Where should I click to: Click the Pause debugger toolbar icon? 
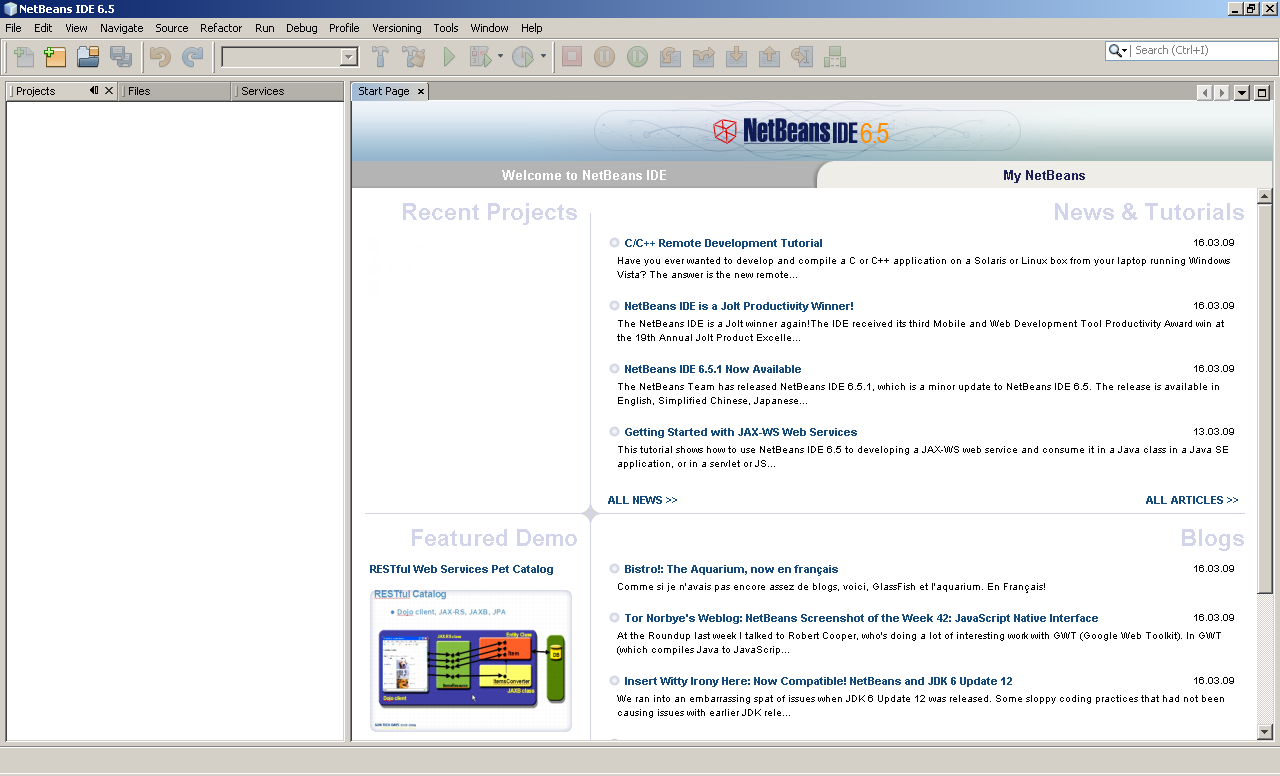click(604, 57)
